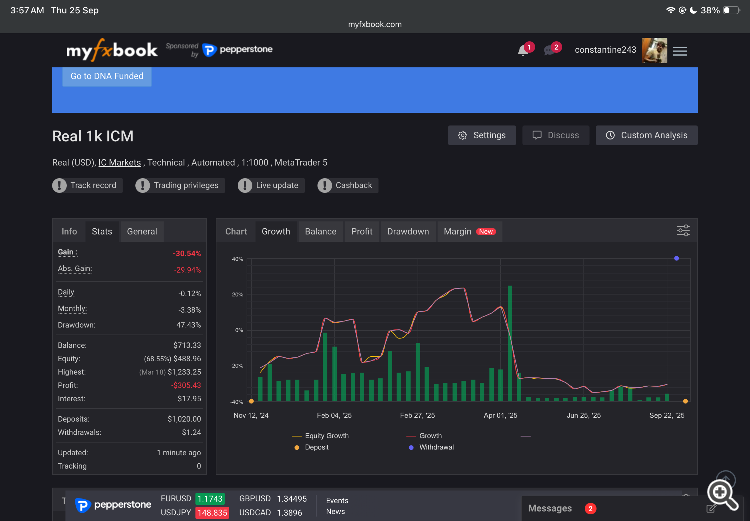Open the chat messages bubble icon

coord(550,50)
